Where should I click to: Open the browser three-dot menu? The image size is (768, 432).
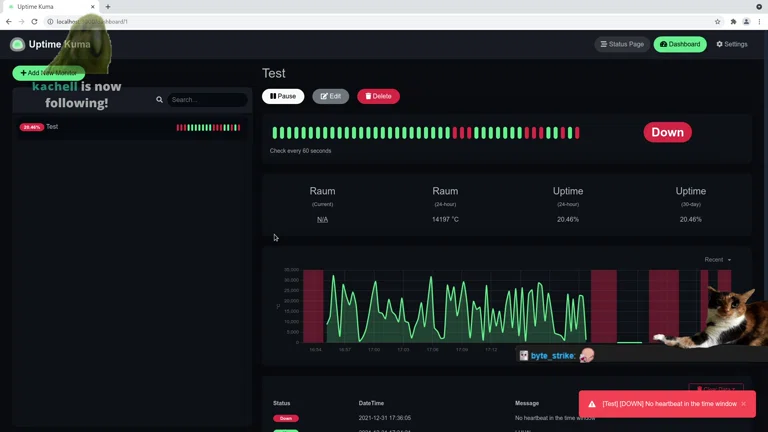tap(759, 22)
